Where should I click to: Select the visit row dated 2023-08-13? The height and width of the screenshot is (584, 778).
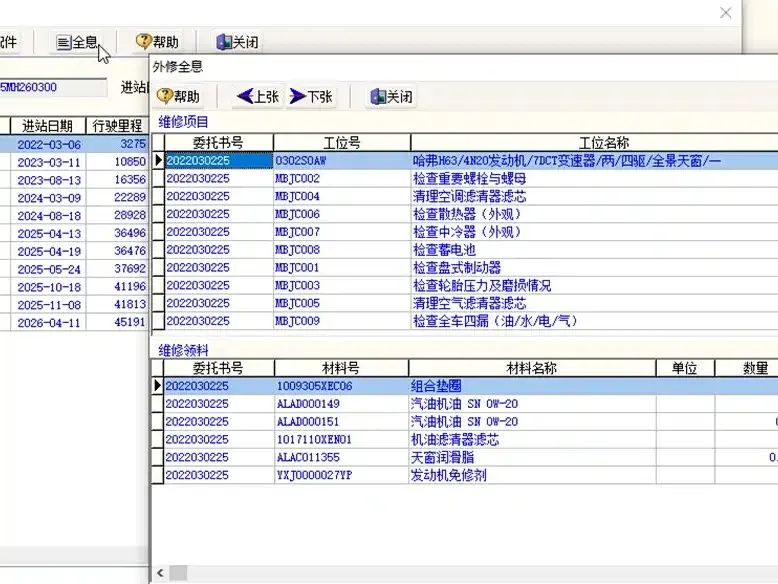[74, 180]
